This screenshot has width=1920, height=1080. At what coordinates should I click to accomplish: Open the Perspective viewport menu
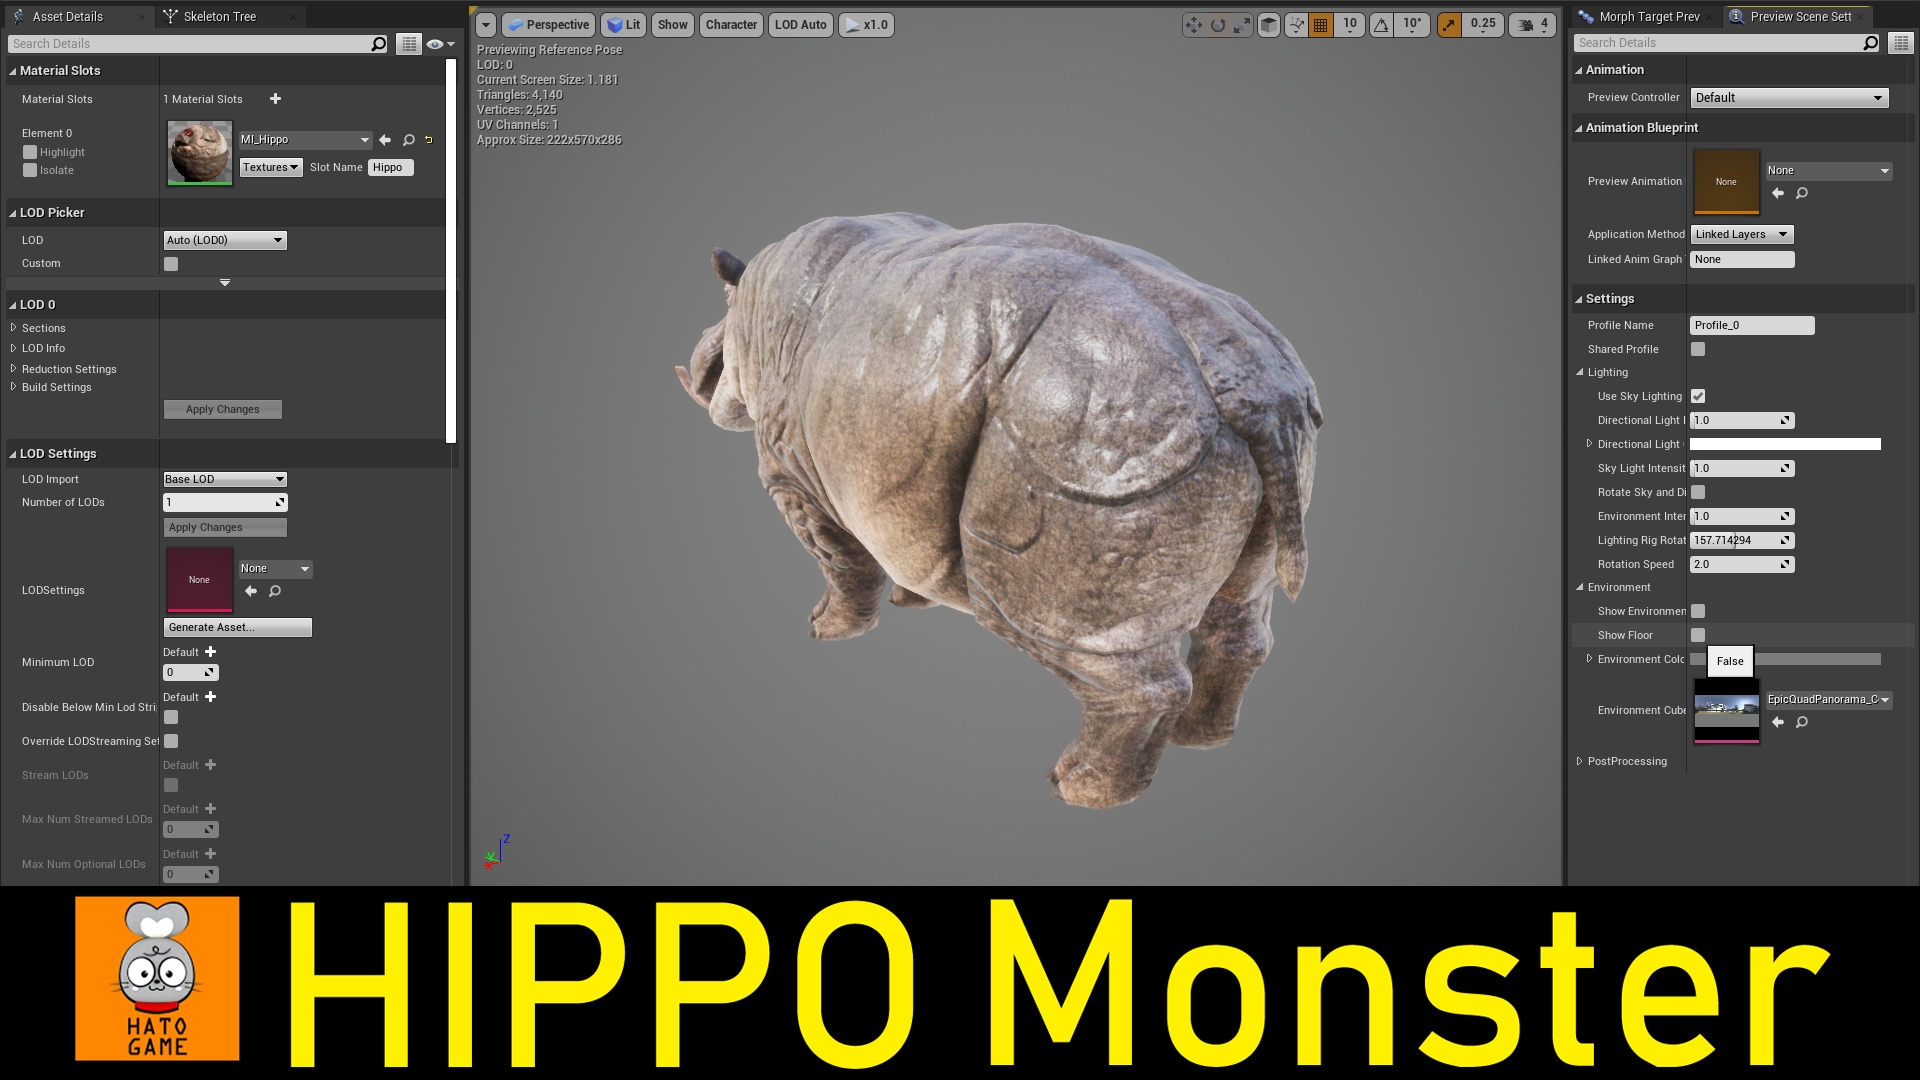click(x=547, y=25)
